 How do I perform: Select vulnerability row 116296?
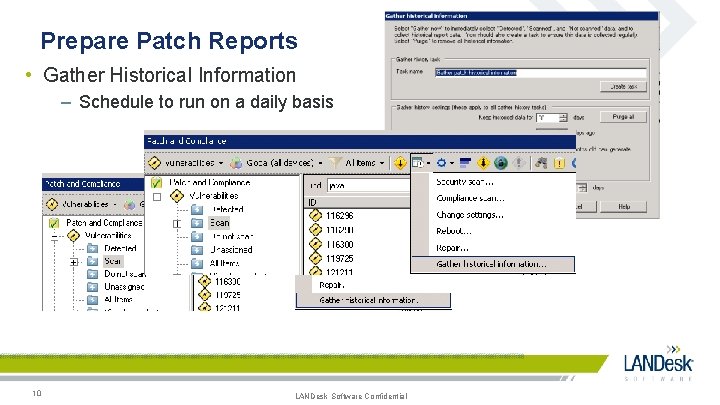340,215
